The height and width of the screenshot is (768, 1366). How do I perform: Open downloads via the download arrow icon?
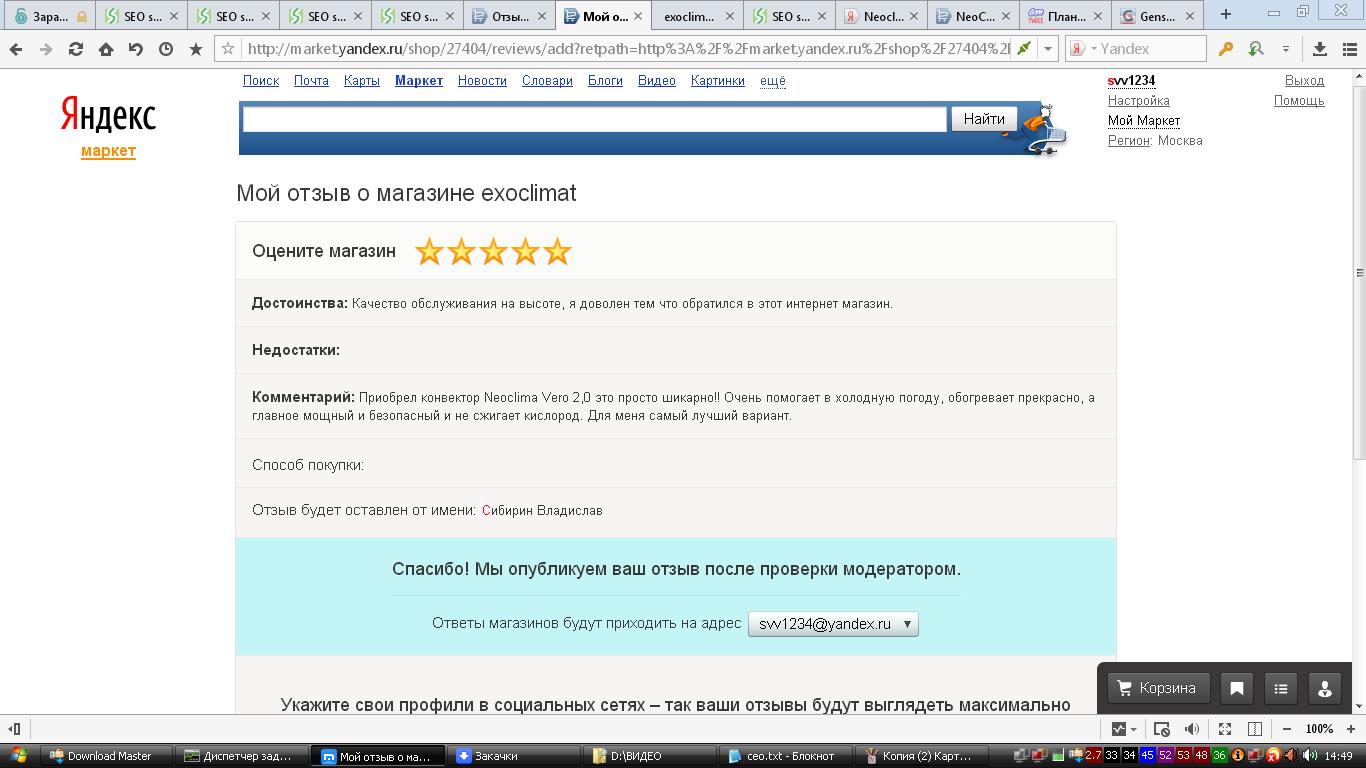pos(1320,49)
